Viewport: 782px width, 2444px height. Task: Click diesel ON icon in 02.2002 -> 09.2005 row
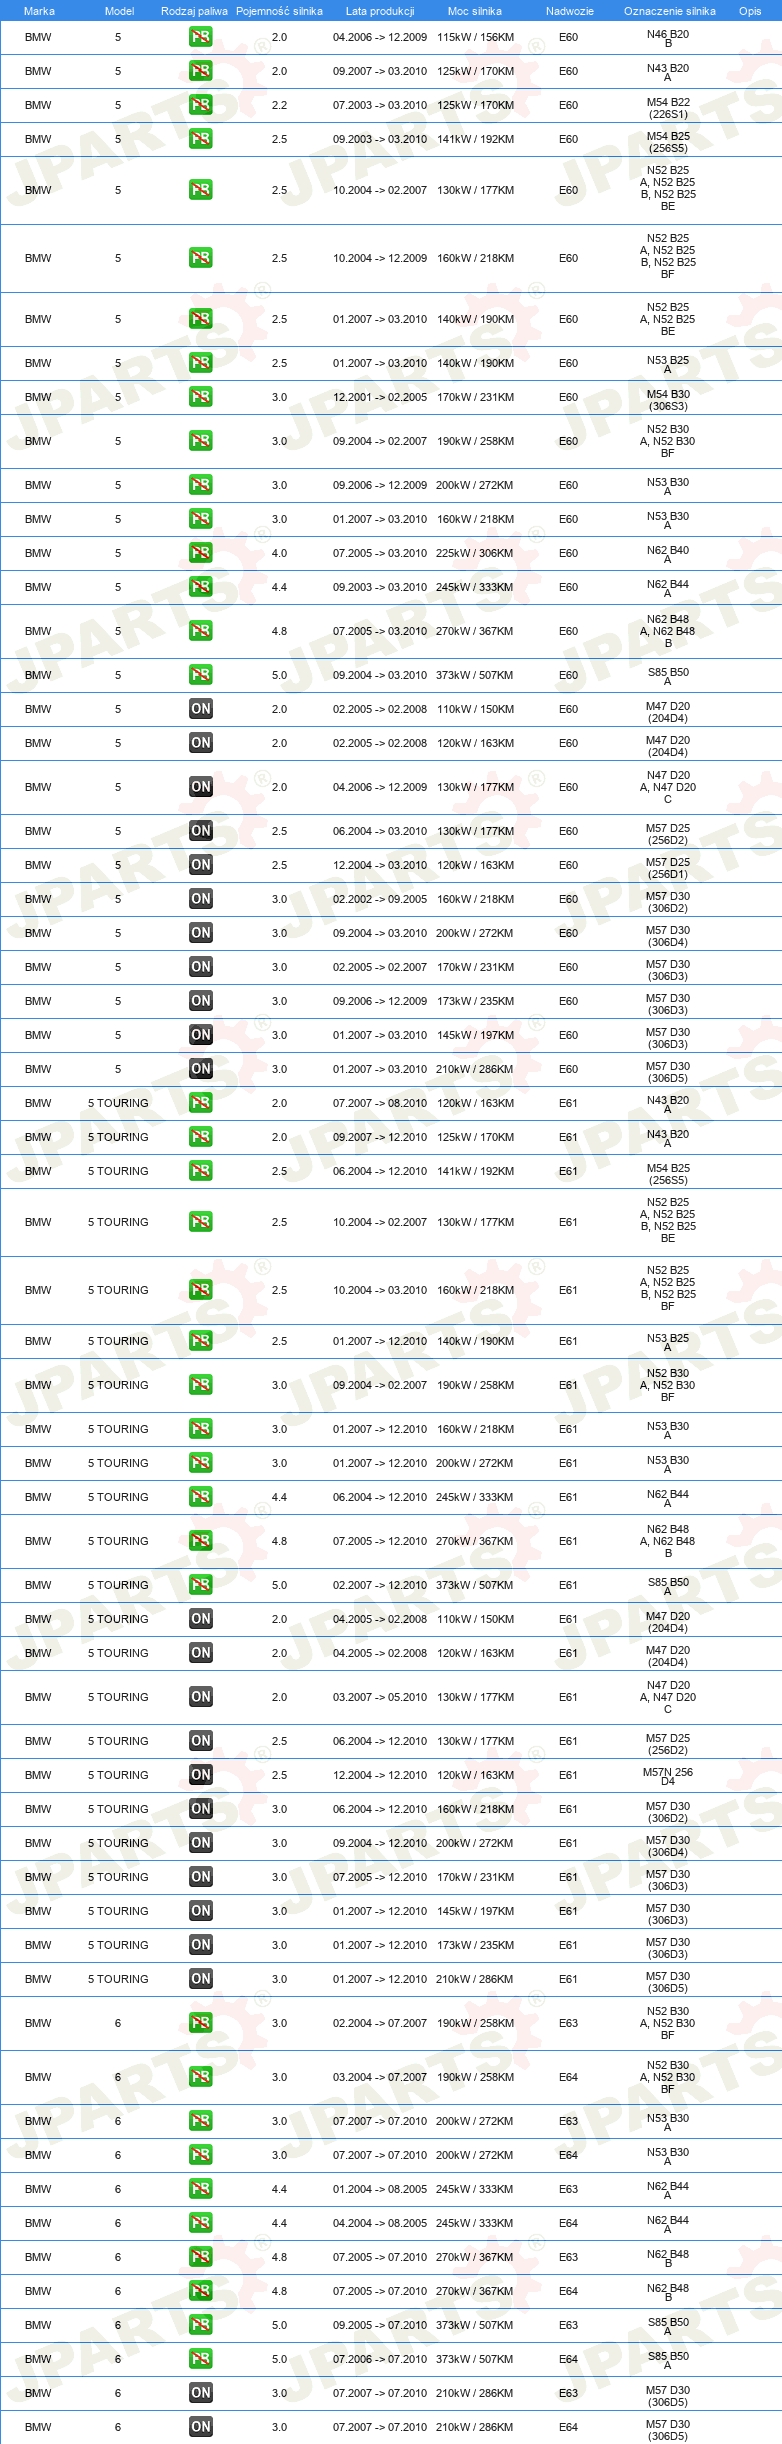pyautogui.click(x=200, y=899)
